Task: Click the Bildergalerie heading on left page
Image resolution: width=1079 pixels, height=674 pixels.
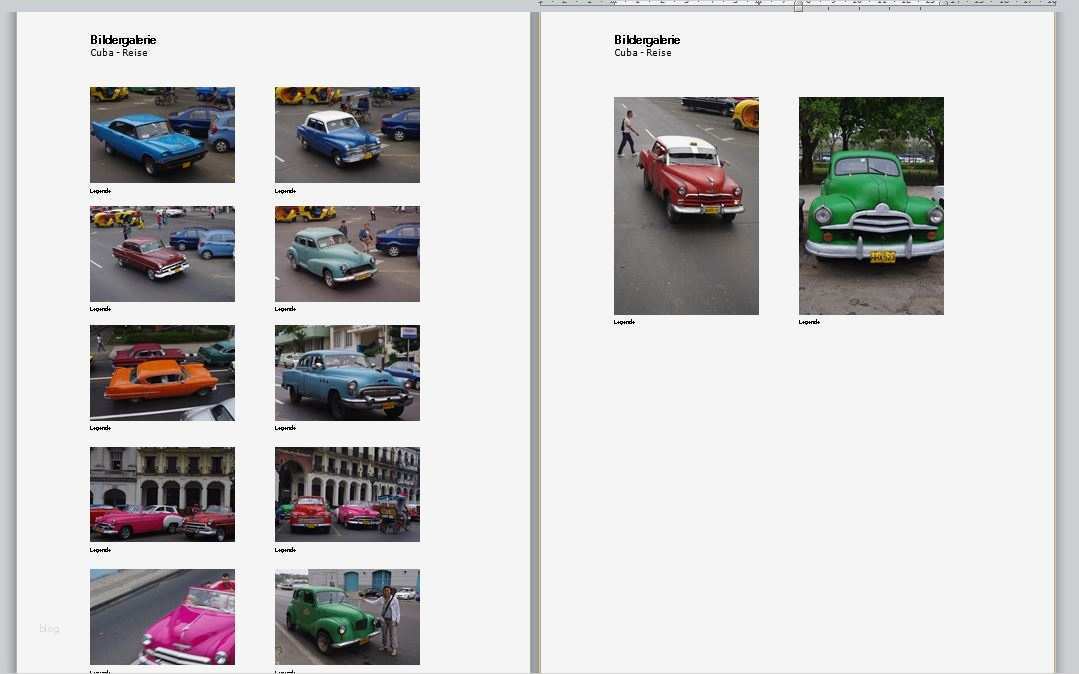Action: (123, 40)
